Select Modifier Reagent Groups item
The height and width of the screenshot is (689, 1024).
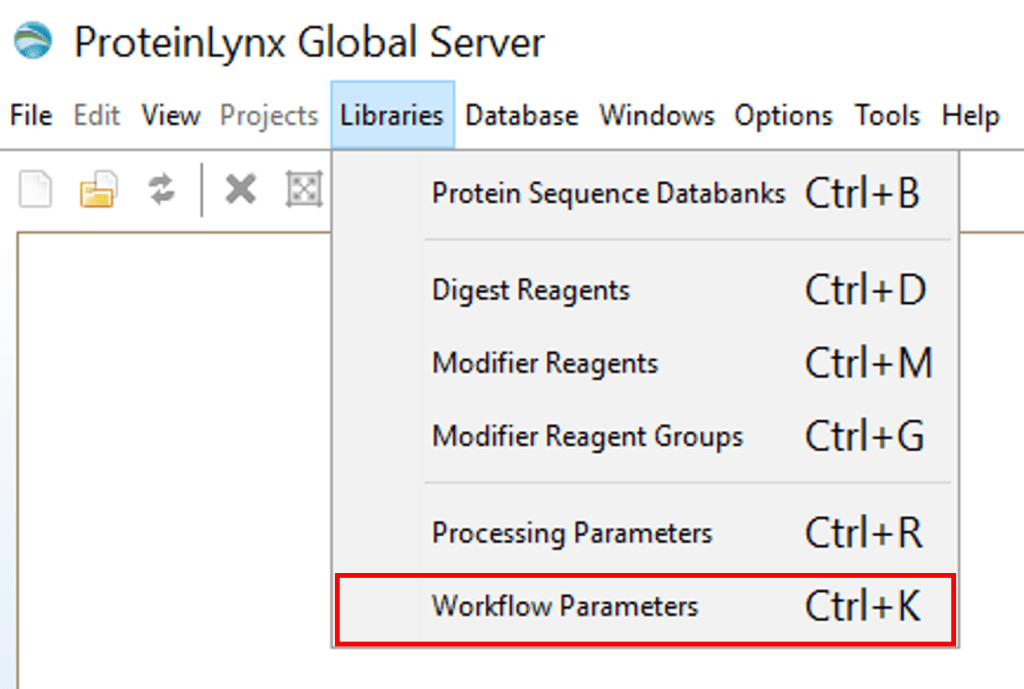(x=587, y=437)
